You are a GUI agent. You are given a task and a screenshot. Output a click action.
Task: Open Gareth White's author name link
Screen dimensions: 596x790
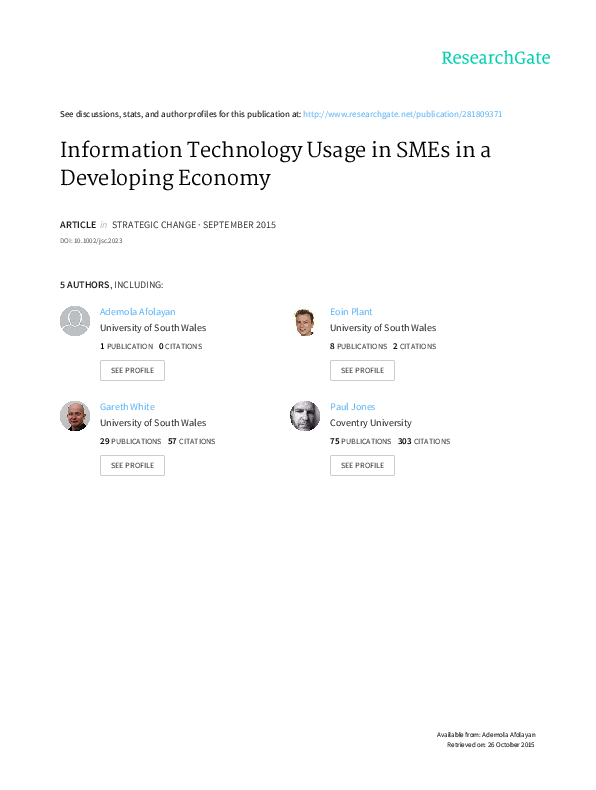click(x=127, y=407)
